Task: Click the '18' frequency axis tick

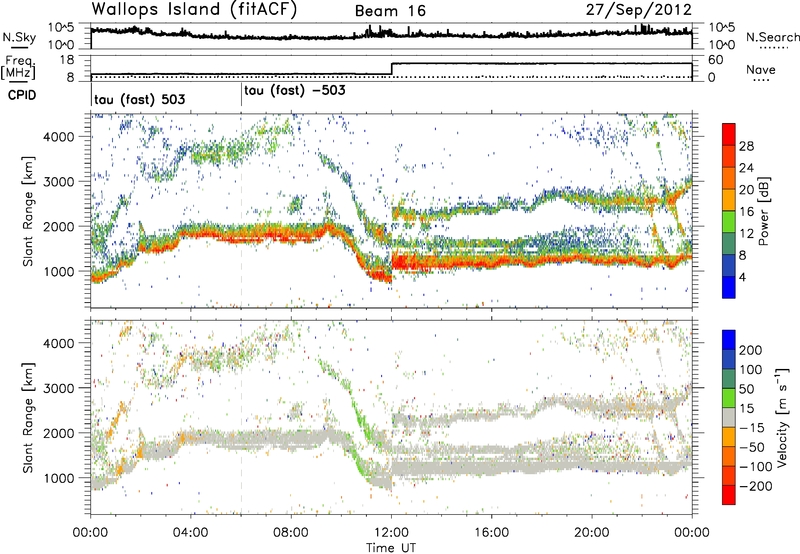Action: pos(67,60)
